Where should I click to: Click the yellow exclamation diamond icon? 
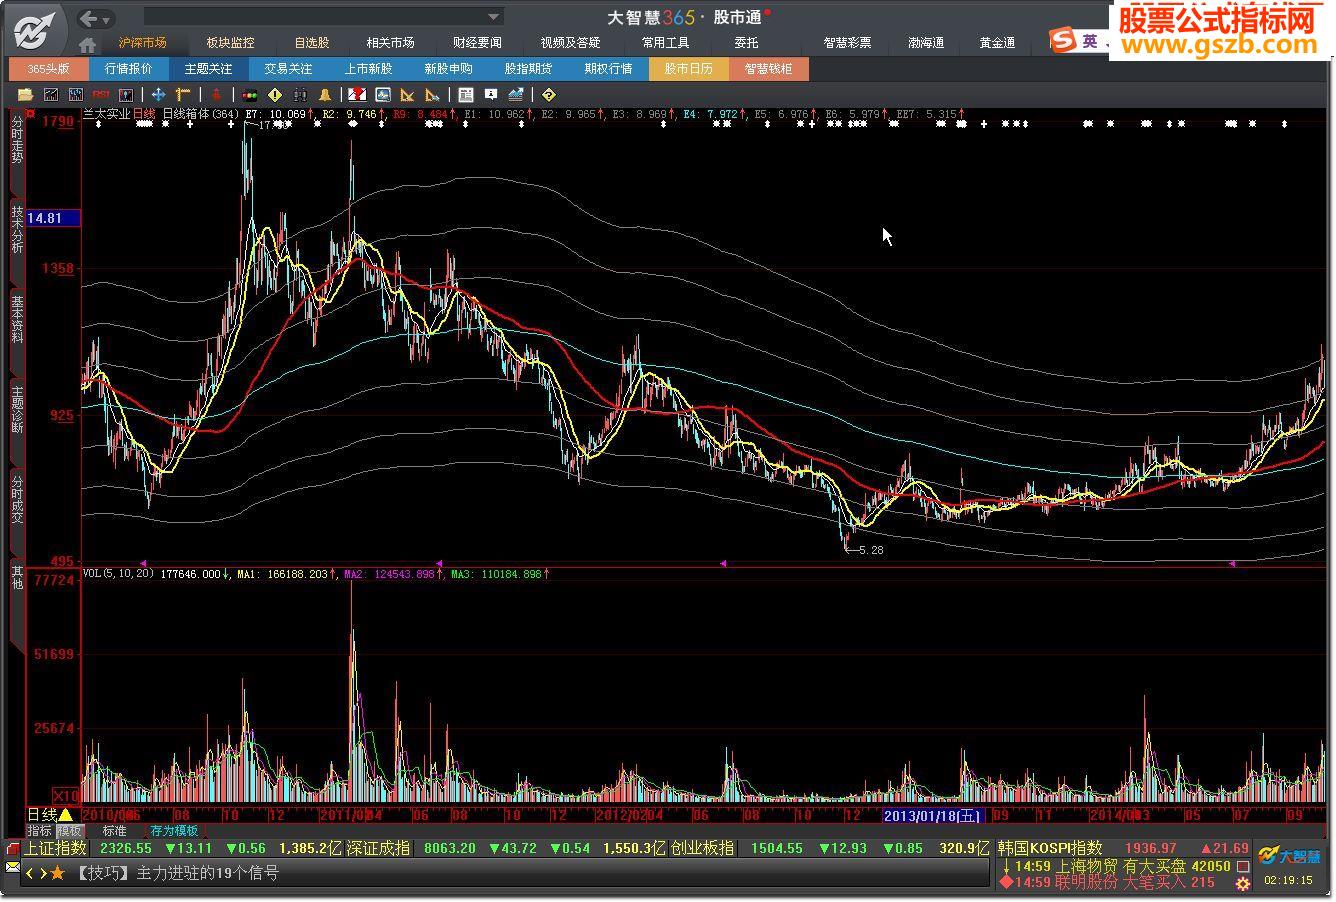click(275, 95)
